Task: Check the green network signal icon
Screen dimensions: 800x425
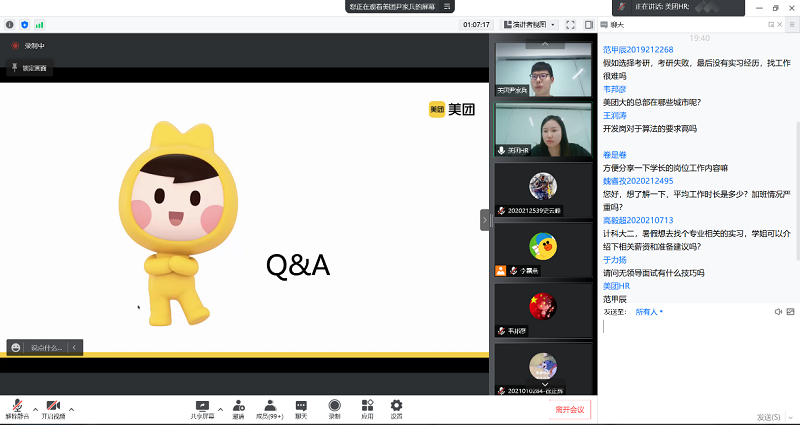Action: click(x=39, y=24)
